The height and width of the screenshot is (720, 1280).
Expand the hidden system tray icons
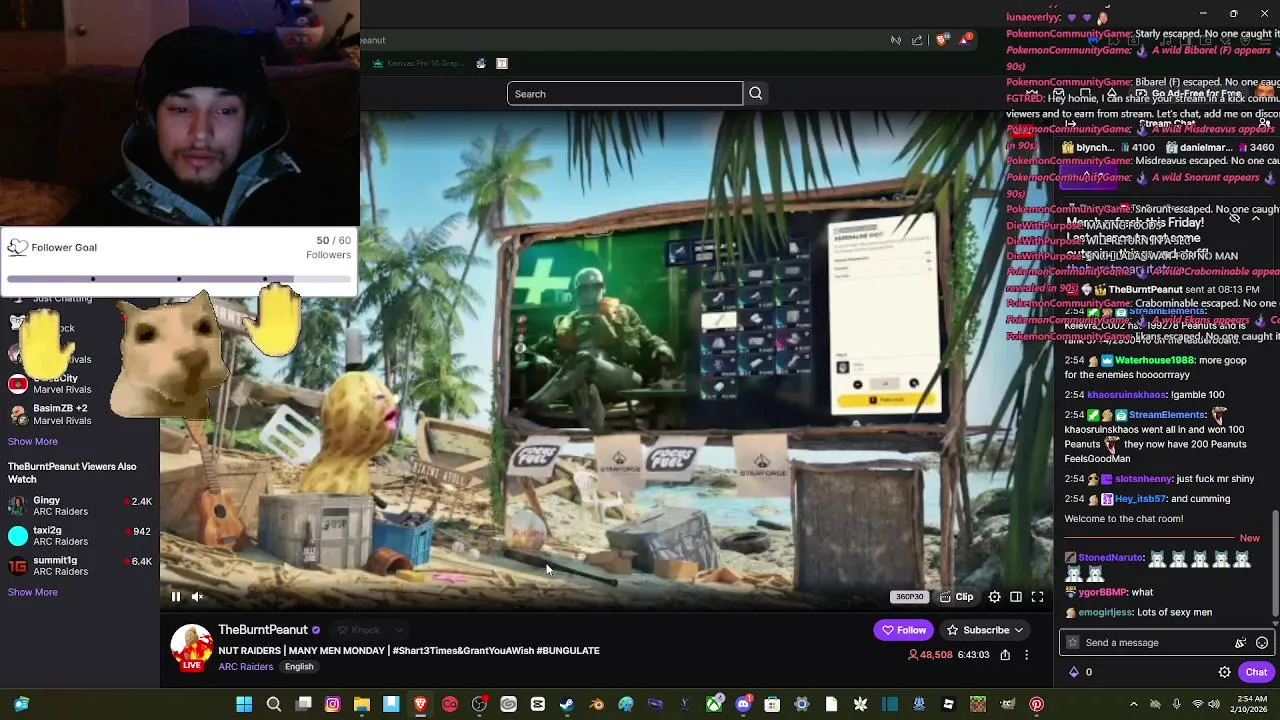[1133, 704]
